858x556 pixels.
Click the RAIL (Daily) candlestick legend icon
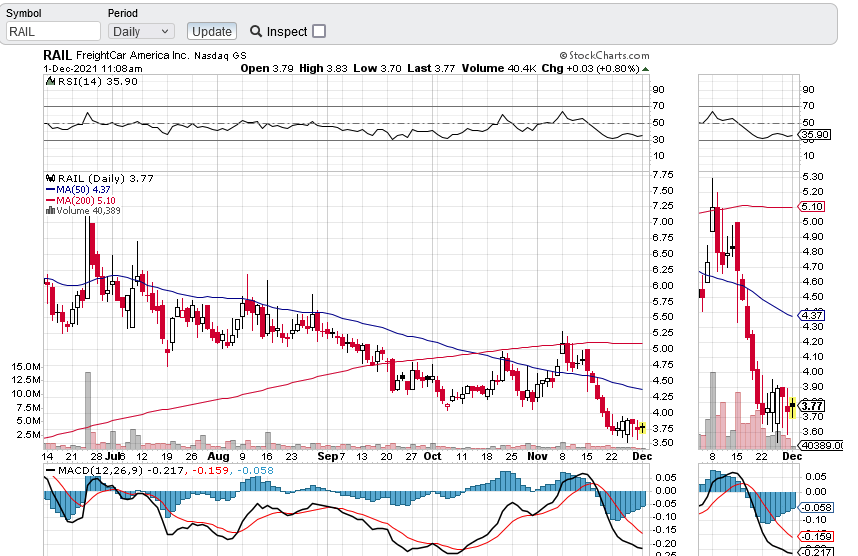(x=49, y=178)
